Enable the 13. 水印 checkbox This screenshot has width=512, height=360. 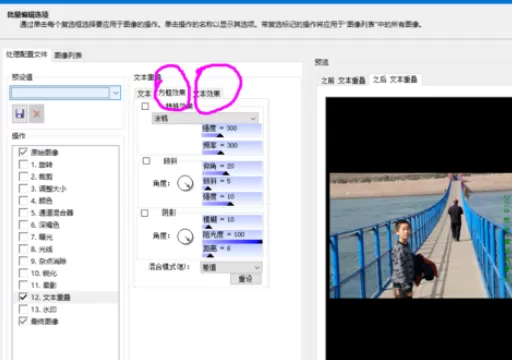tap(23, 309)
